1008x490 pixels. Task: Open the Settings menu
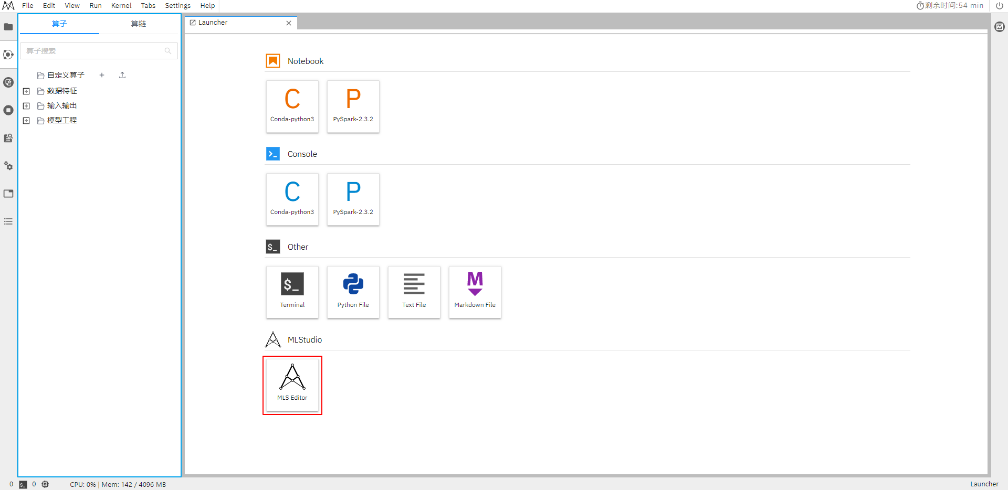coord(177,5)
